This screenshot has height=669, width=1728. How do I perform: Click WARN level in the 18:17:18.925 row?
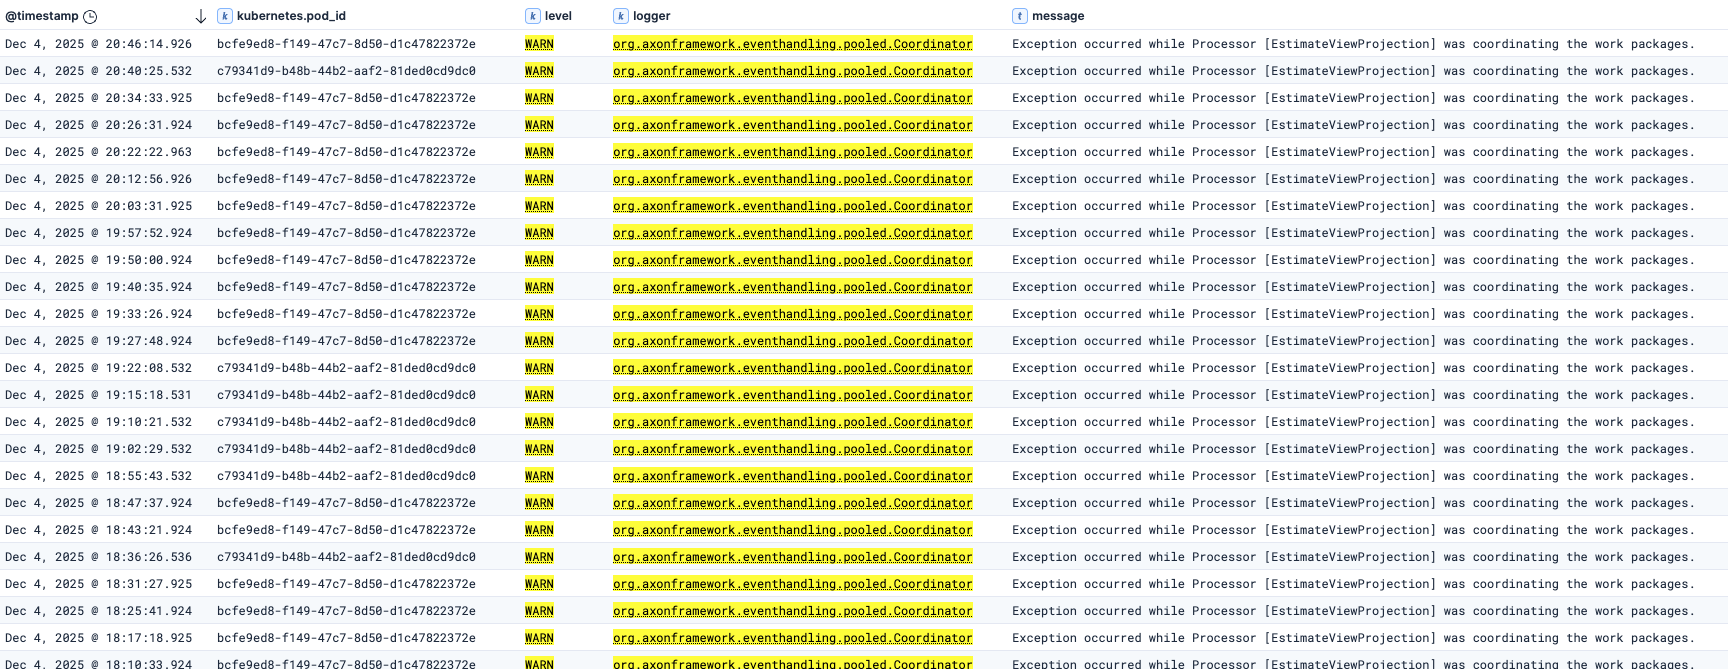pos(539,638)
